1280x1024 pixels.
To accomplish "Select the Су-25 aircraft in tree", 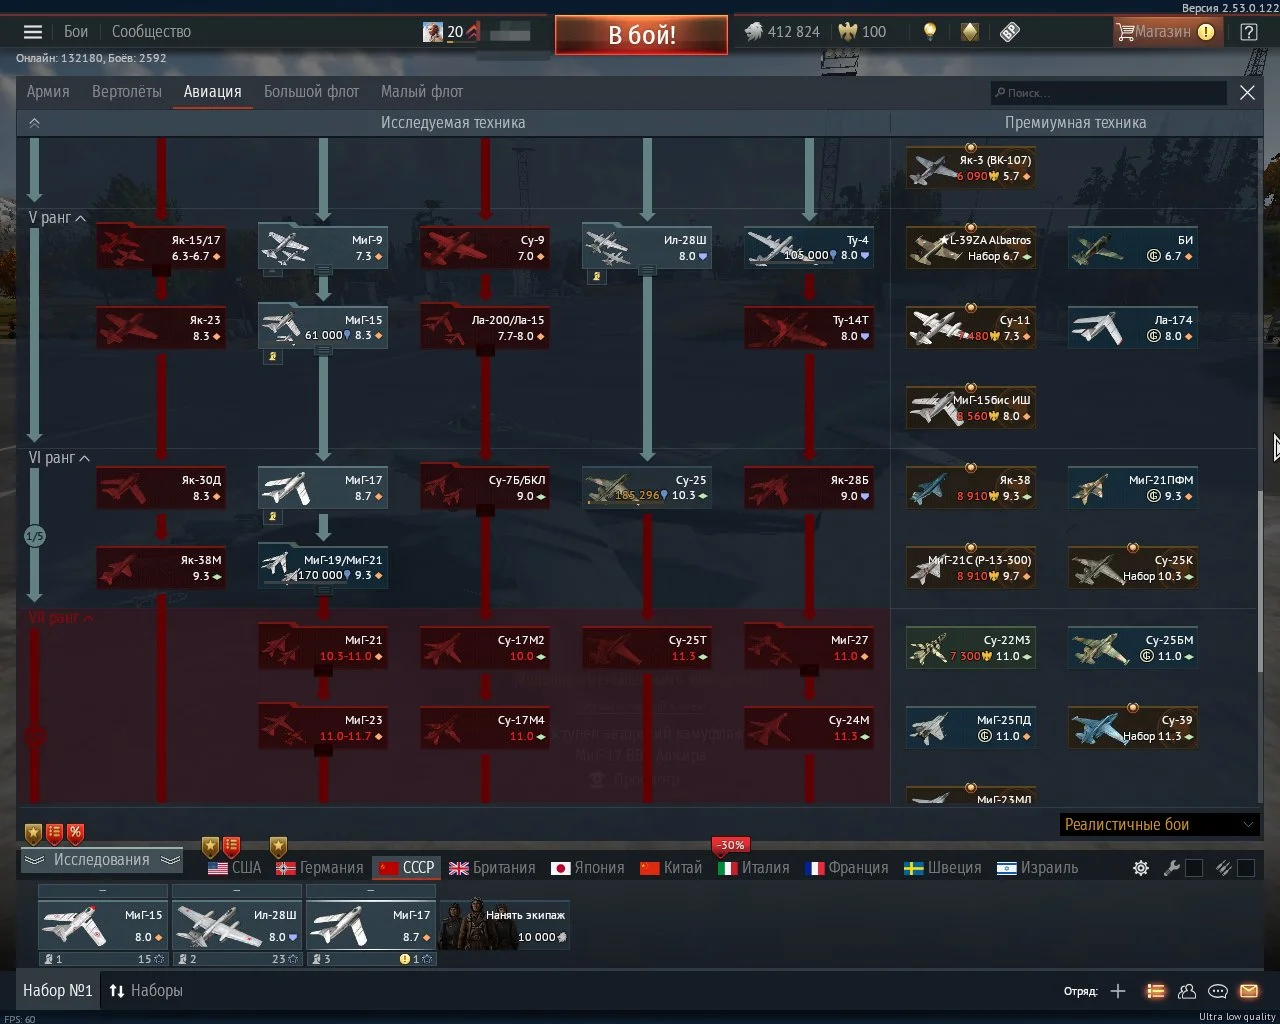I will pos(647,488).
